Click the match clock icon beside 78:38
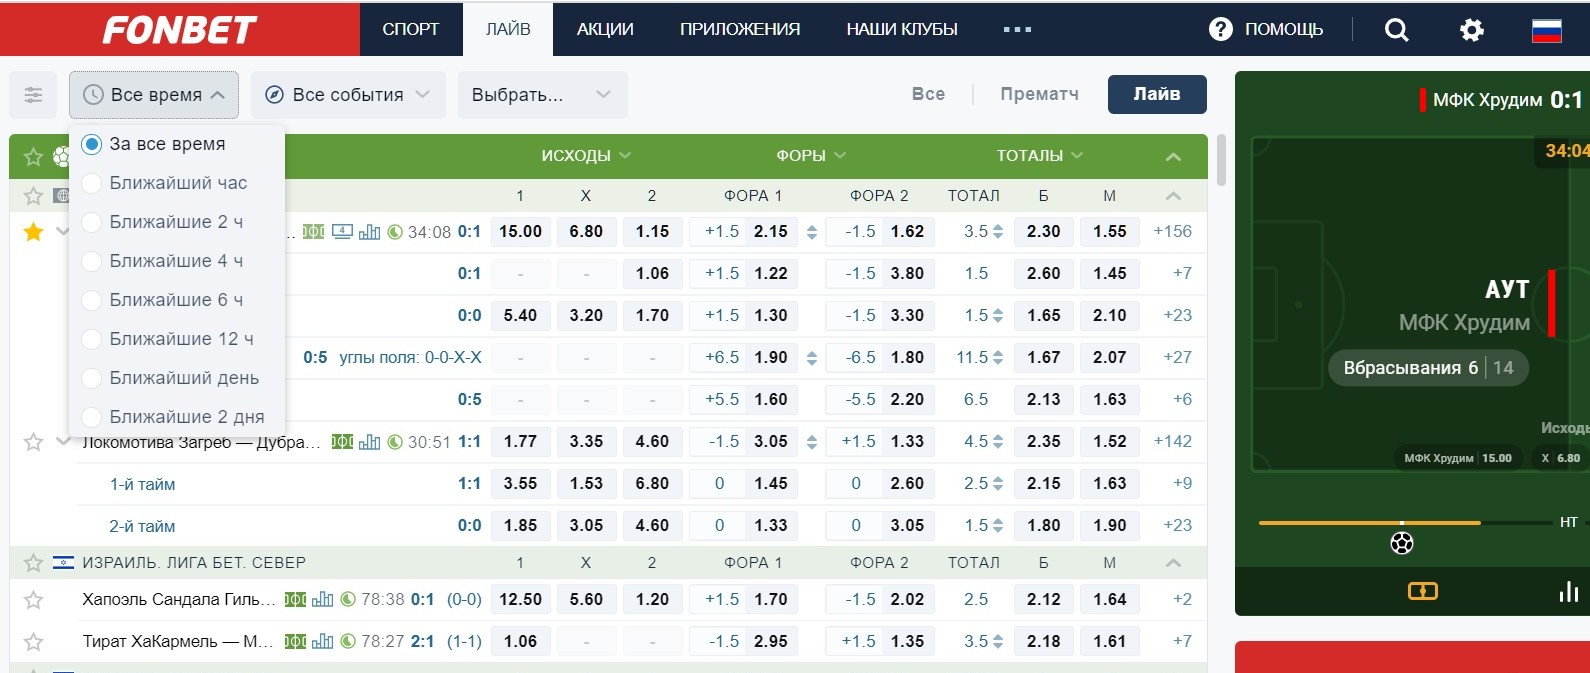Viewport: 1590px width, 673px height. [x=348, y=600]
